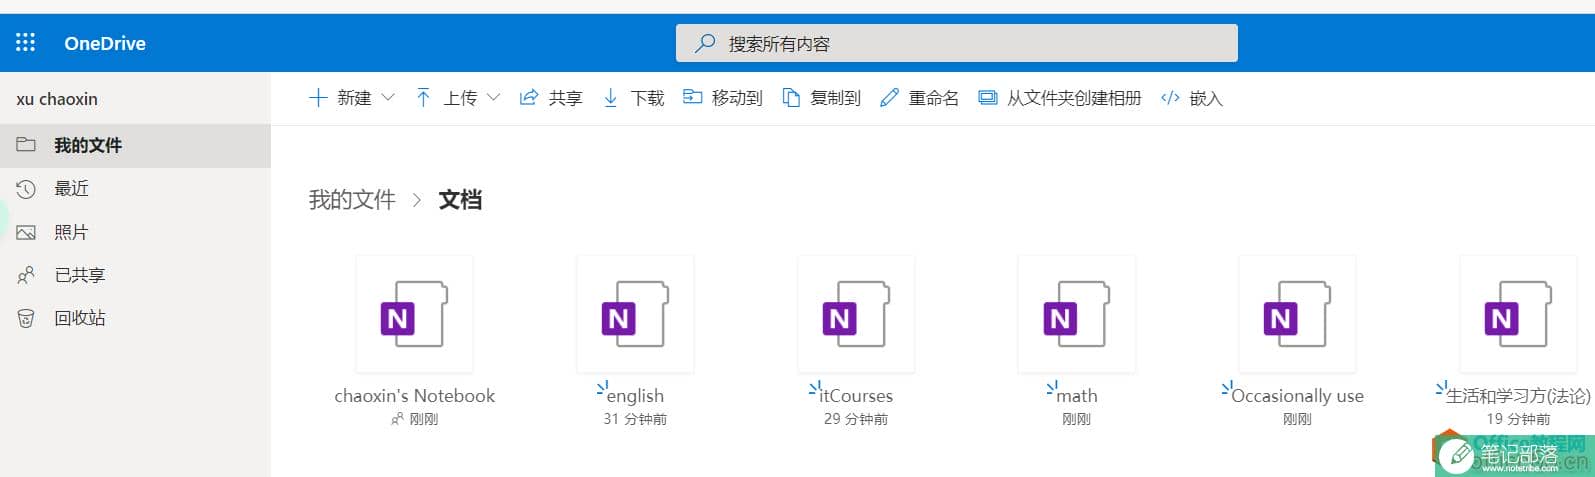Click the 已共享 people icon
Viewport: 1595px width, 477px height.
point(26,275)
